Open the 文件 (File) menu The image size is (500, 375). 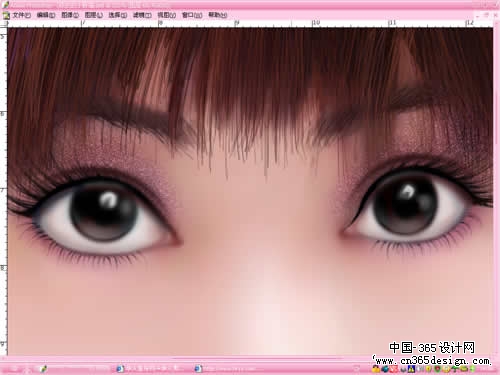click(x=21, y=15)
